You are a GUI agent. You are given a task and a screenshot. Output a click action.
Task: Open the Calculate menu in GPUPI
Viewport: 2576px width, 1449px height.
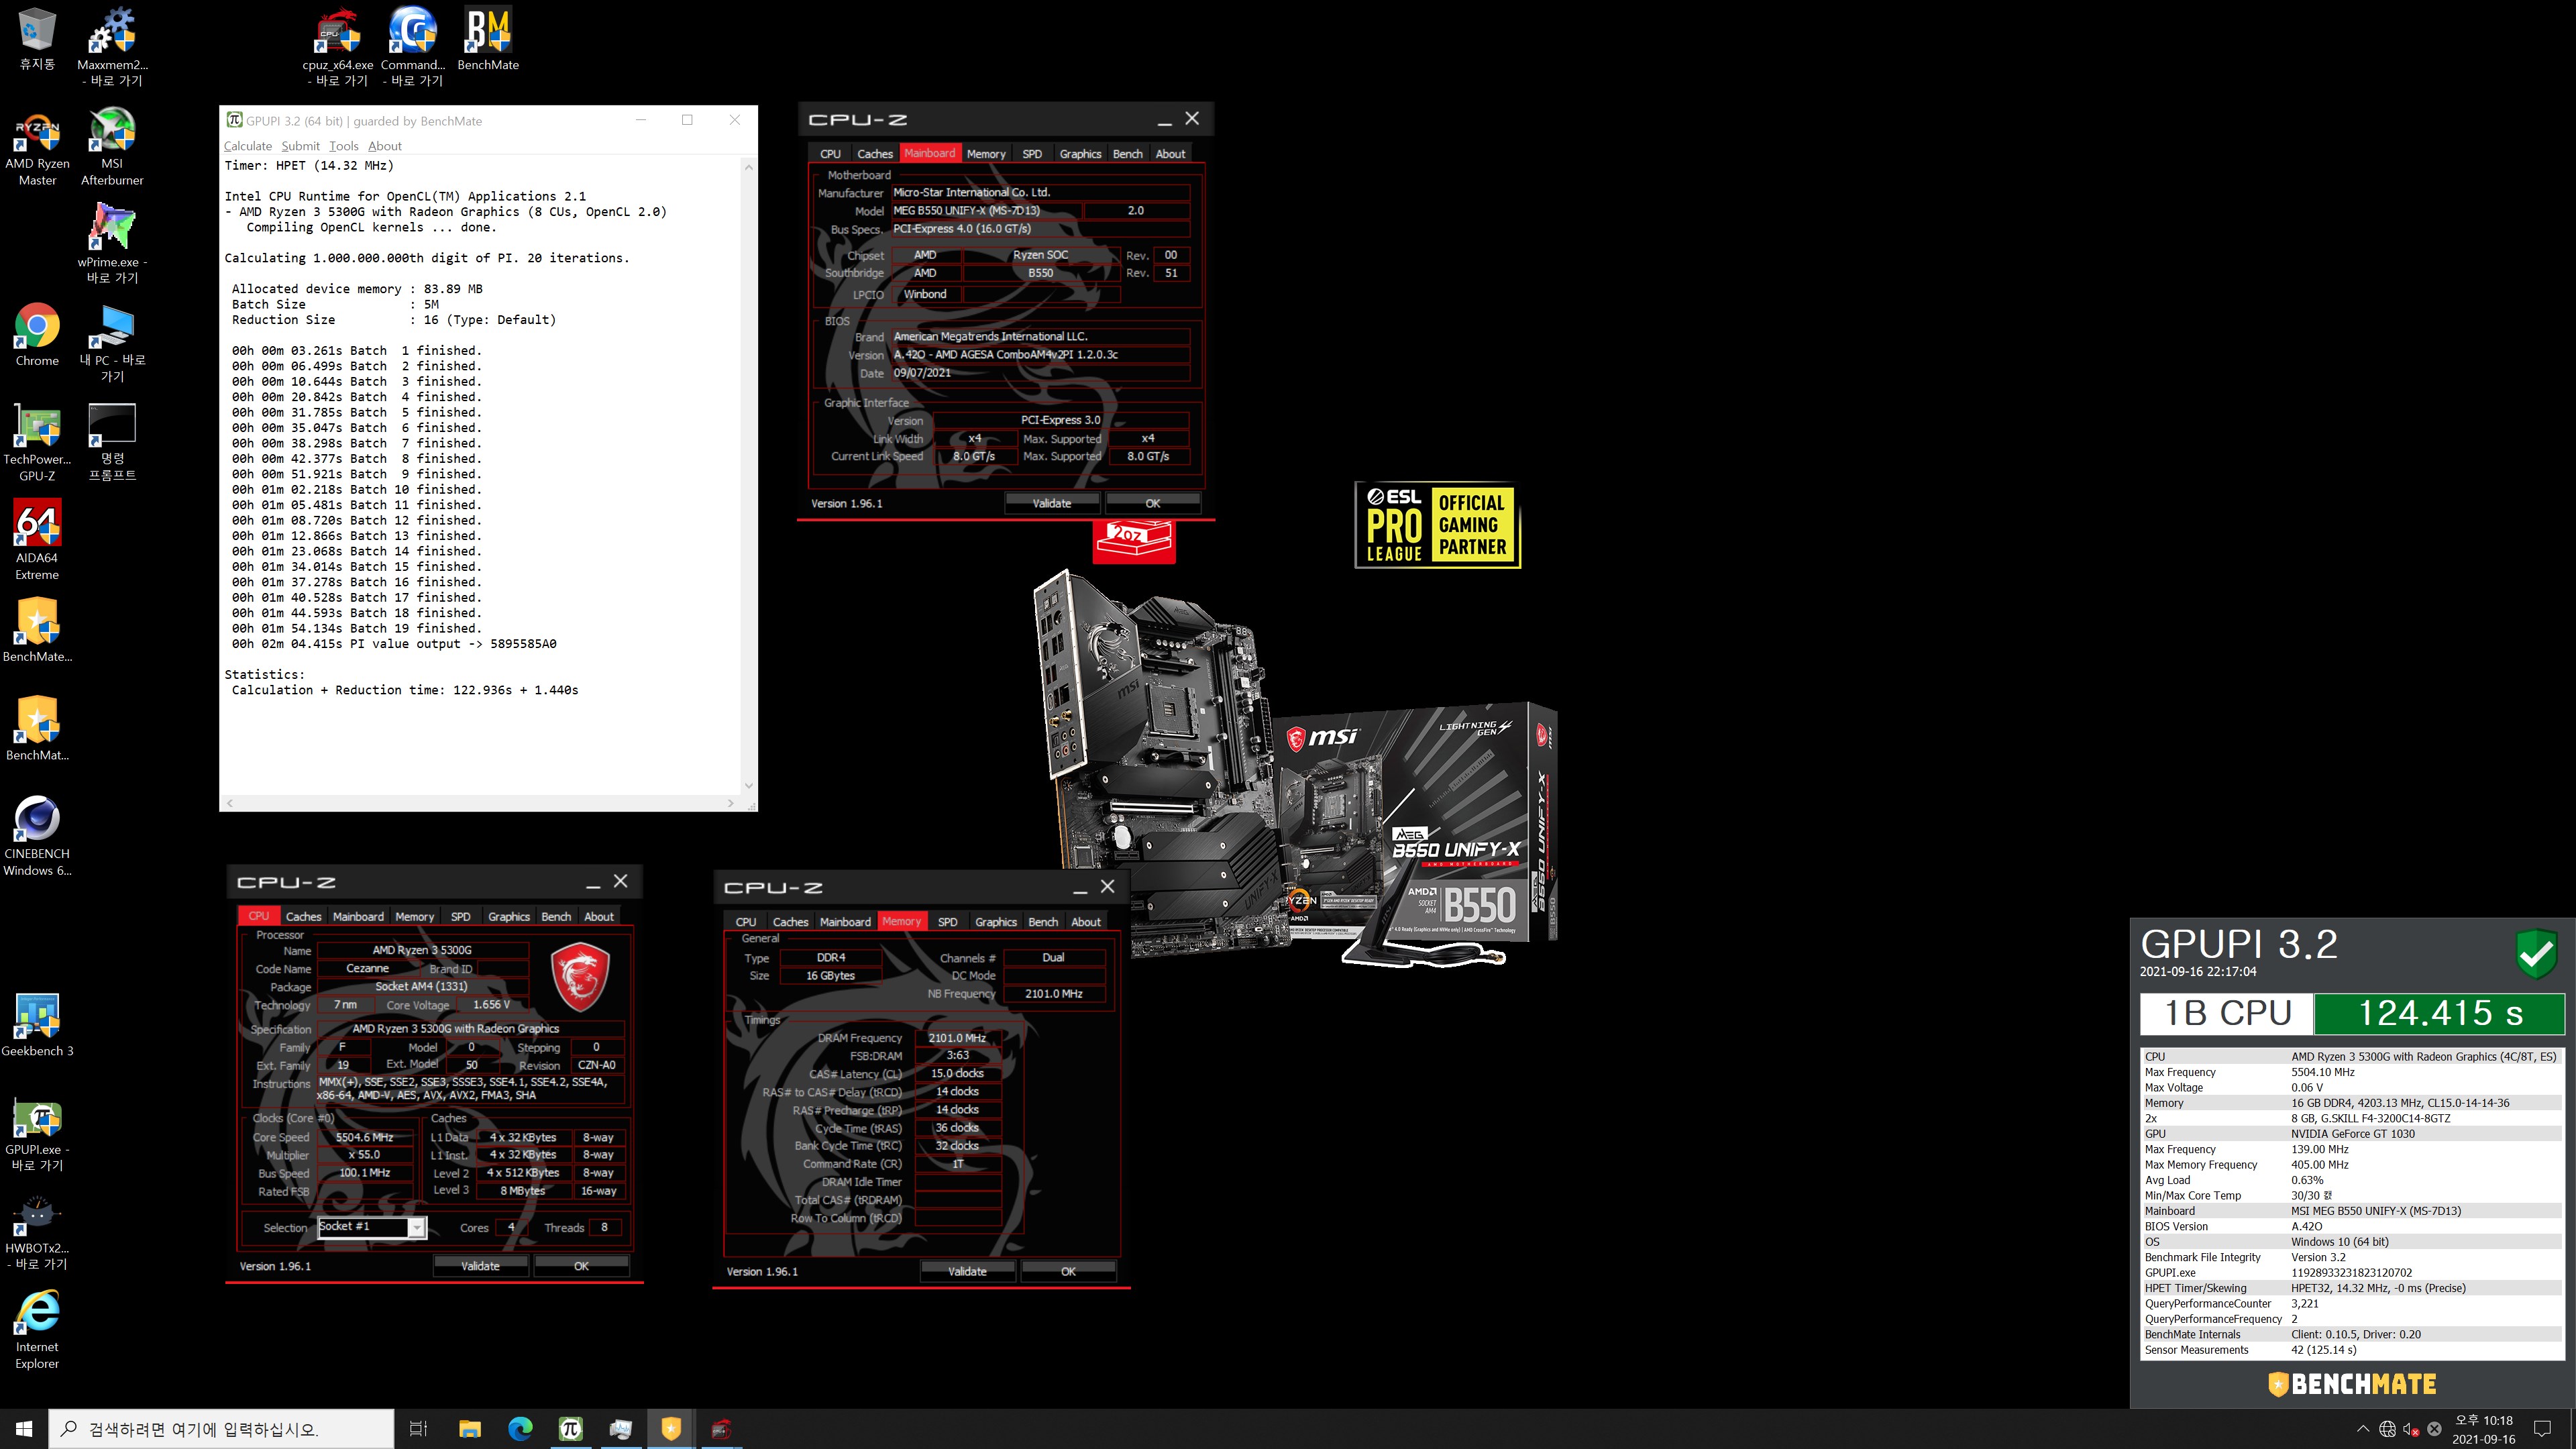248,146
